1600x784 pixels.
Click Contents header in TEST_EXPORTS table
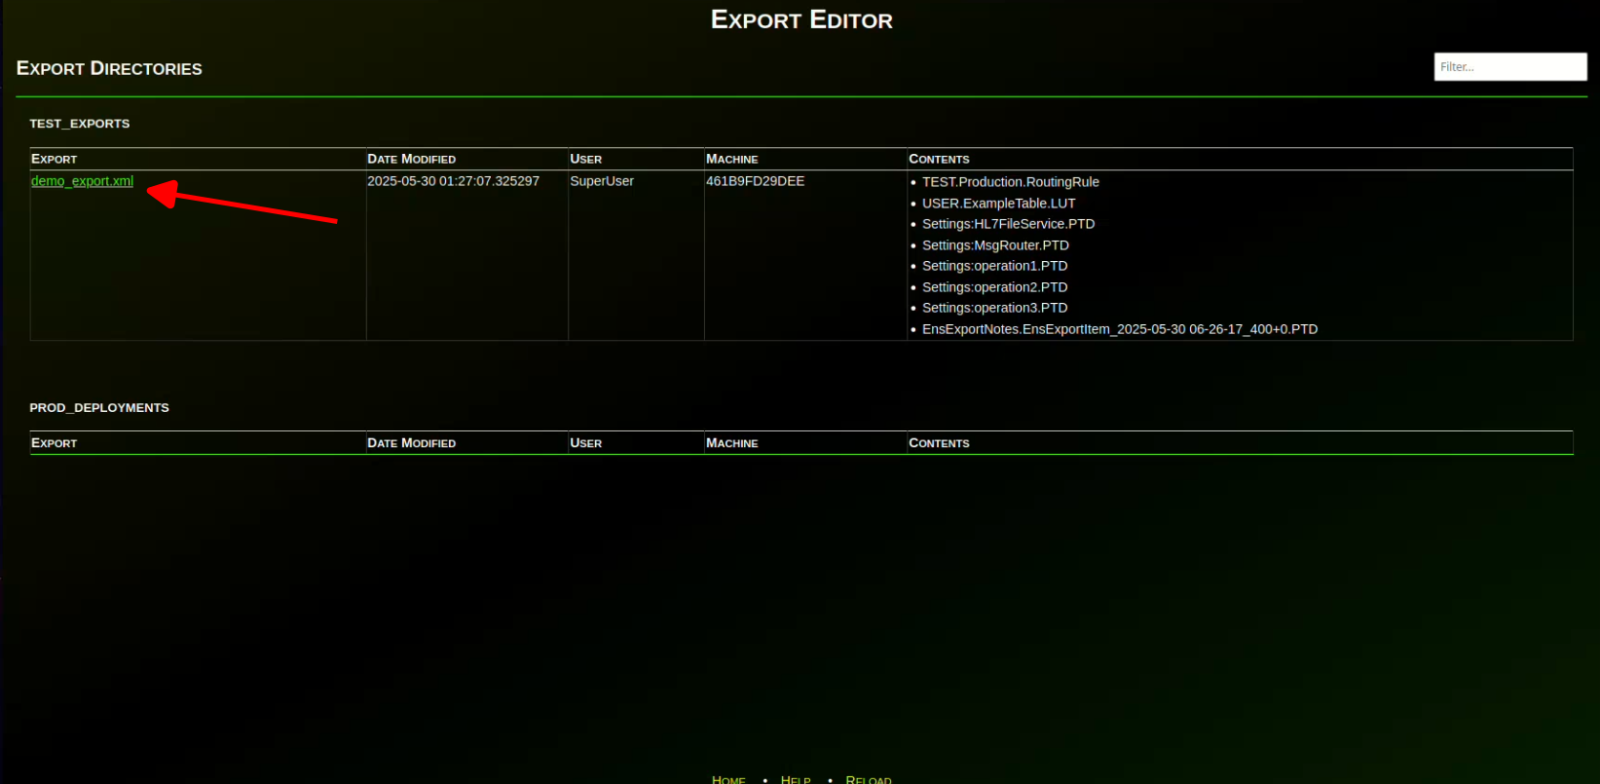(x=939, y=159)
